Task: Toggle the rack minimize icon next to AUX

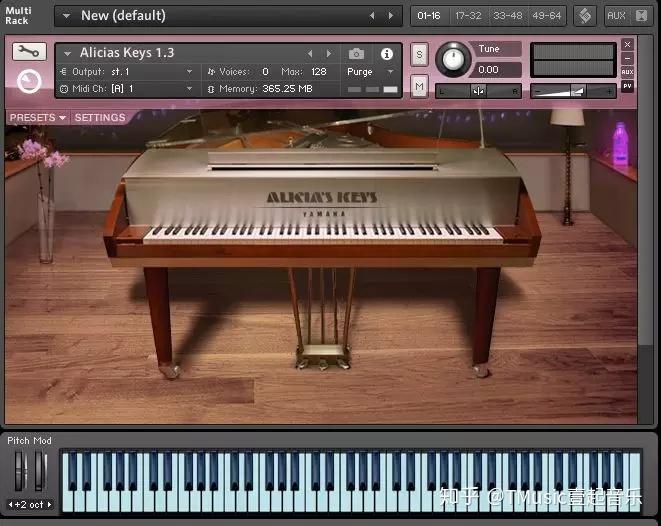Action: (x=641, y=16)
